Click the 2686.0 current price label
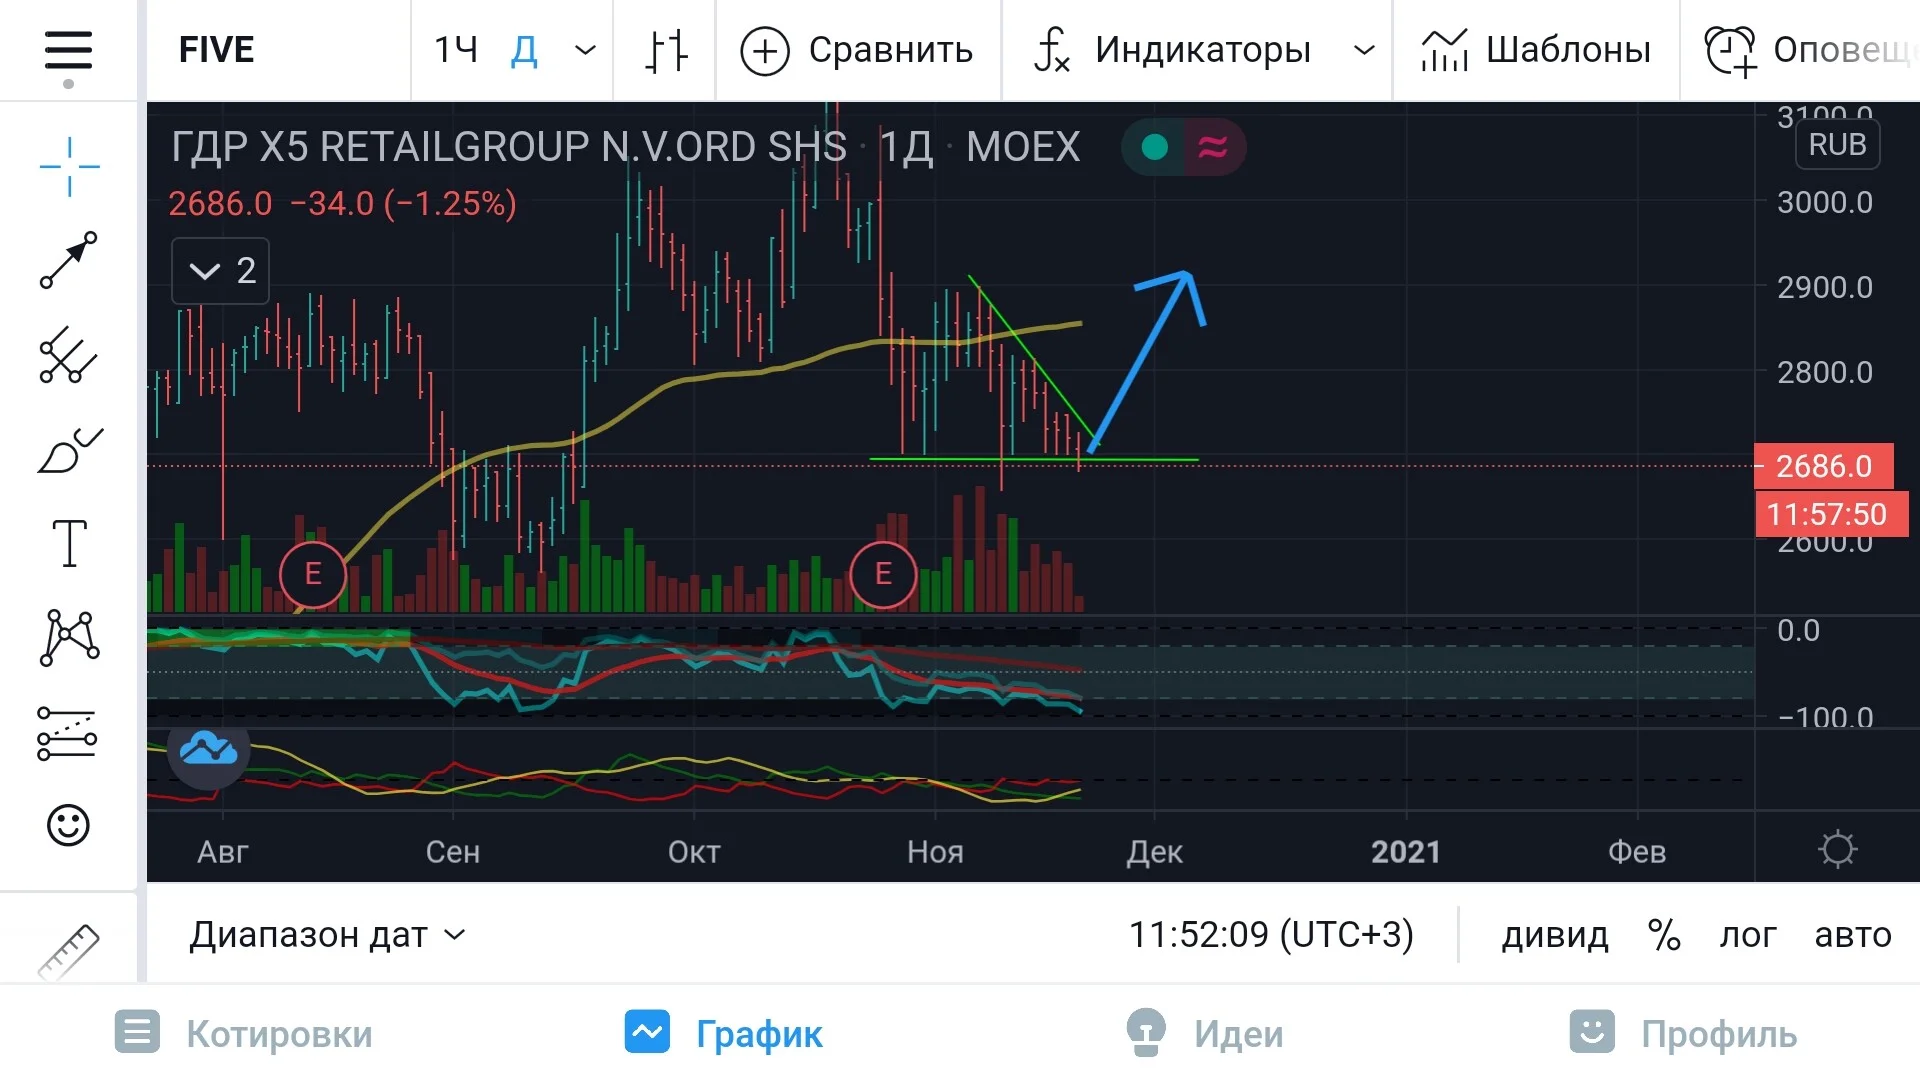 1824,466
